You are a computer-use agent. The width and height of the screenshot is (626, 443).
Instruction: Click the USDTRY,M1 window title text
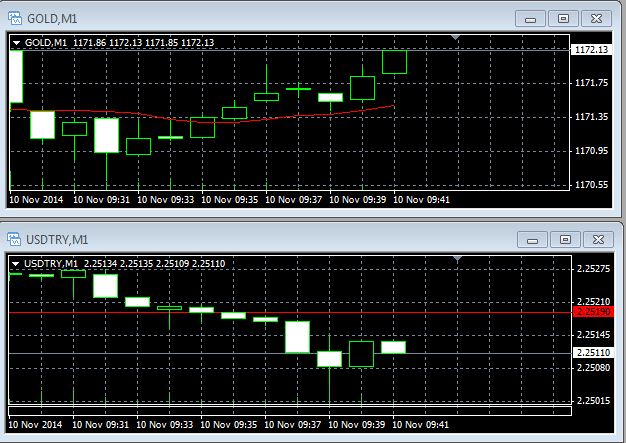click(57, 240)
